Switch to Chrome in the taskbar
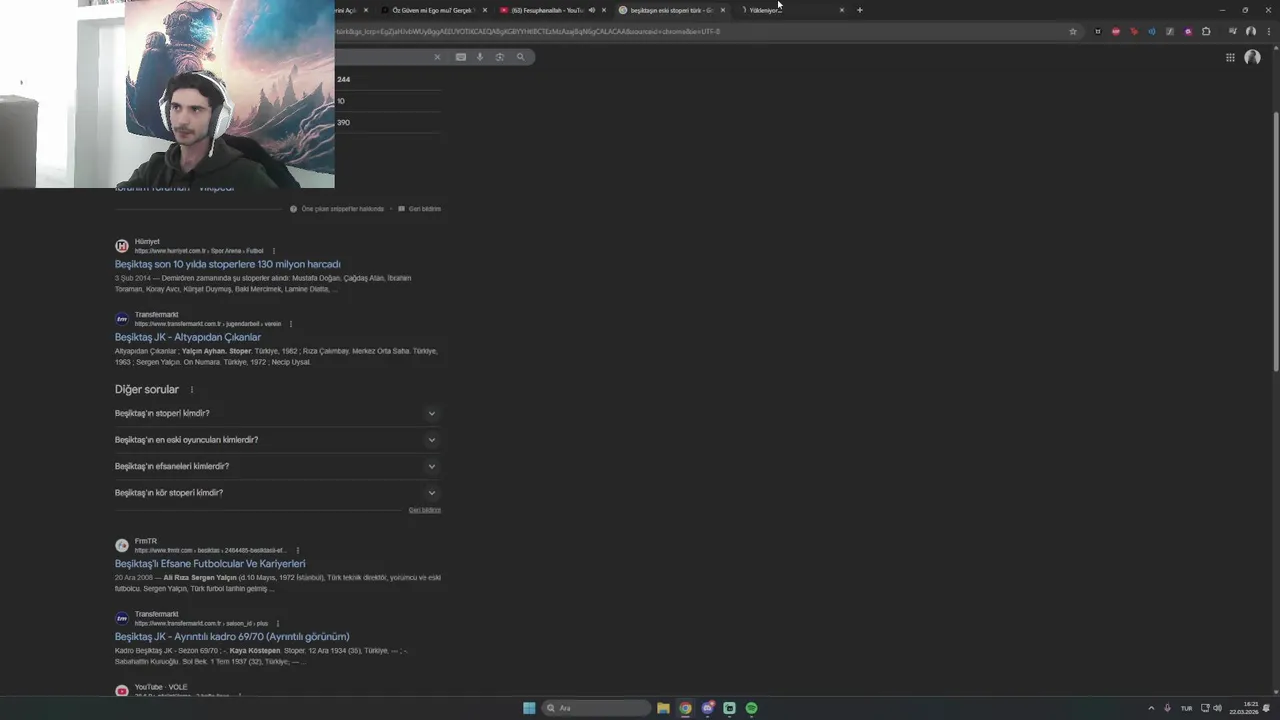 click(685, 708)
